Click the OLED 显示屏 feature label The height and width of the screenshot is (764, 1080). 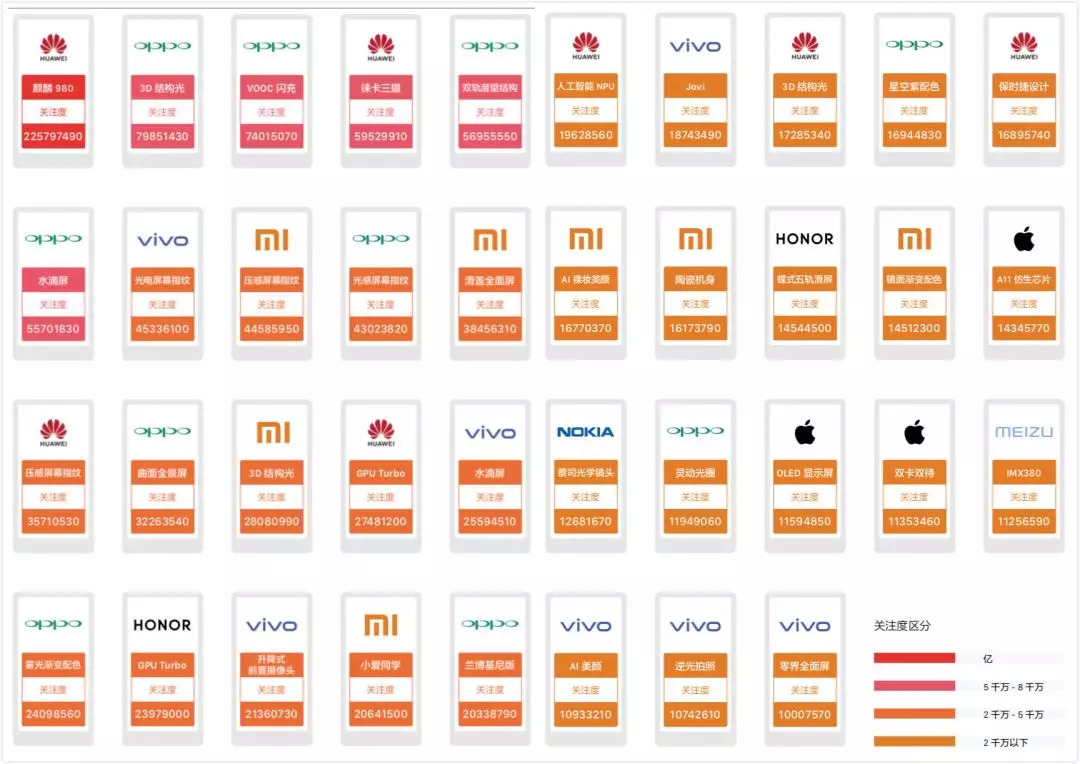804,473
